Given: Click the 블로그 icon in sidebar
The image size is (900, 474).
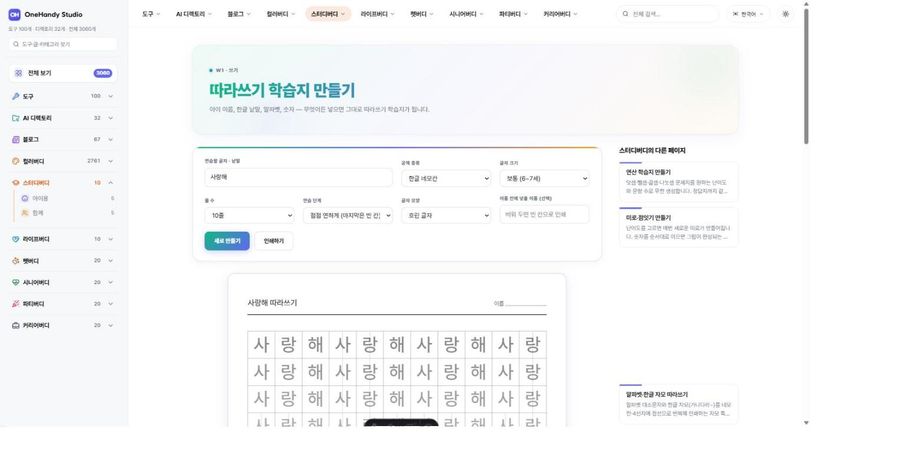Looking at the screenshot, I should [15, 139].
